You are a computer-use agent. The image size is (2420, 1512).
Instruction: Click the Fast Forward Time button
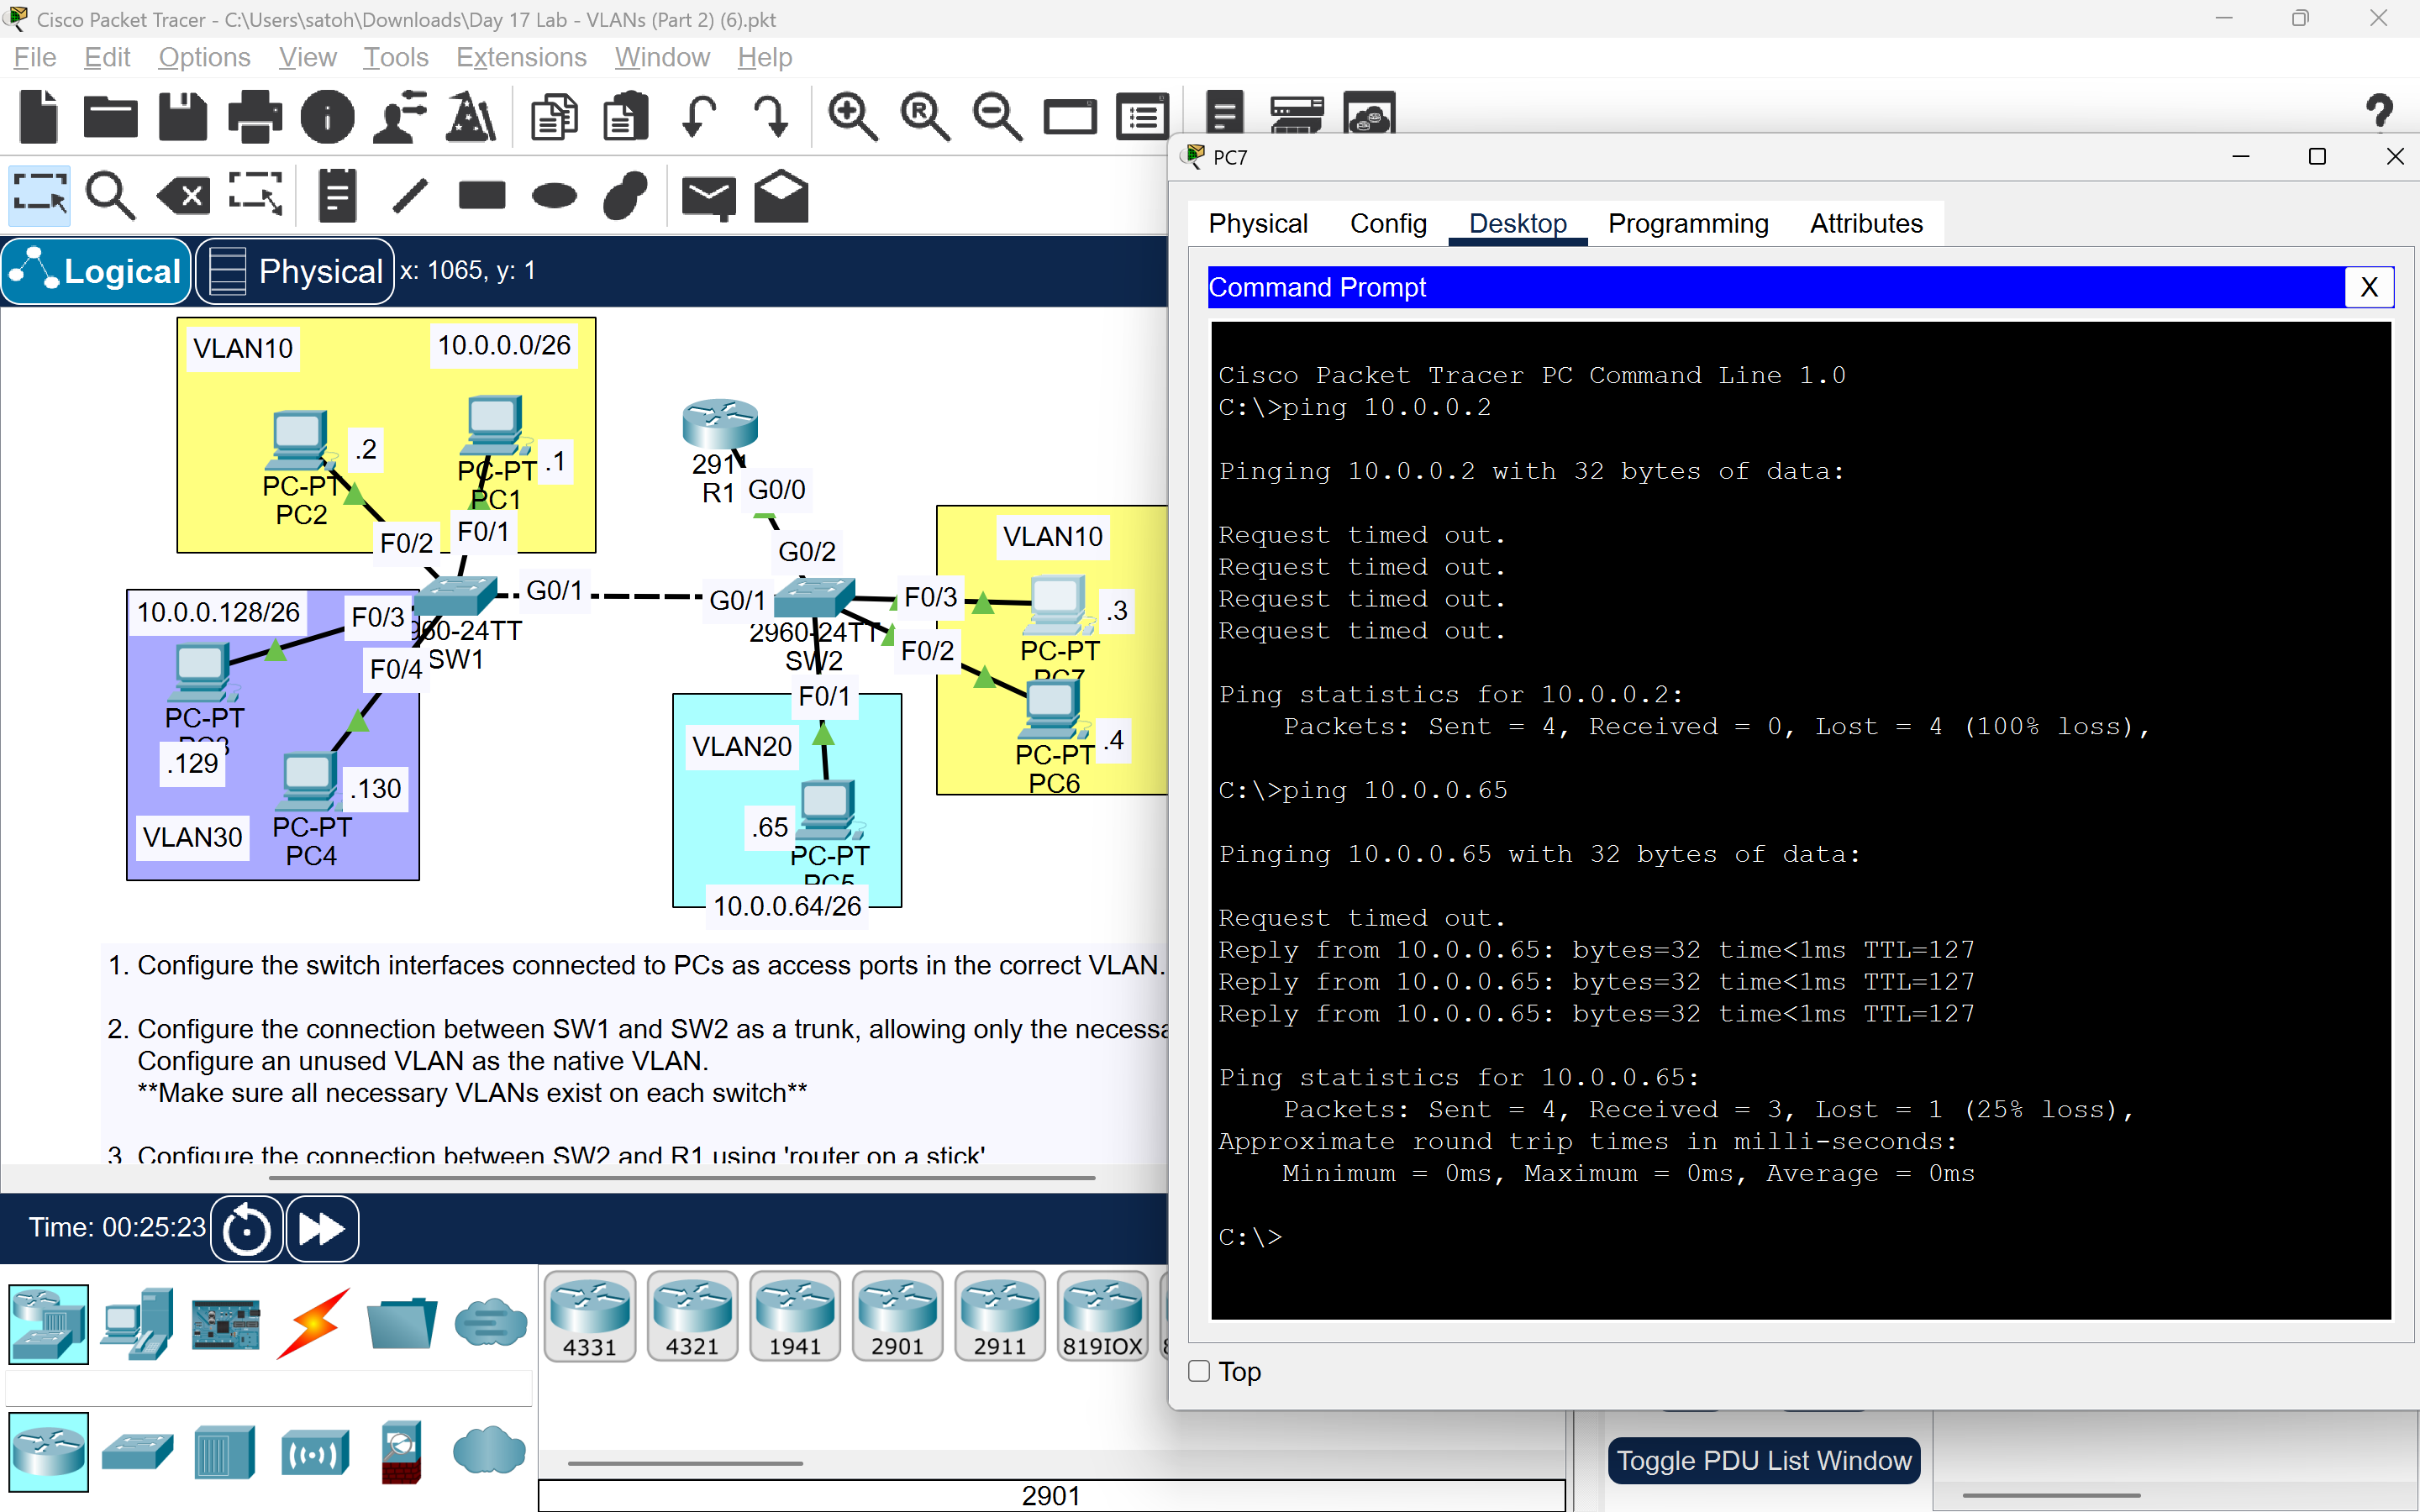click(322, 1229)
